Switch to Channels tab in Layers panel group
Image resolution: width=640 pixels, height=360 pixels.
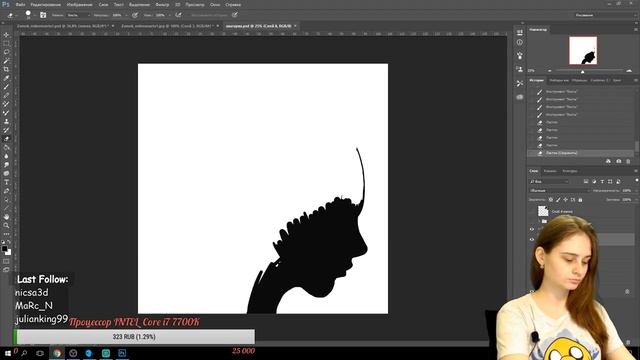[550, 171]
